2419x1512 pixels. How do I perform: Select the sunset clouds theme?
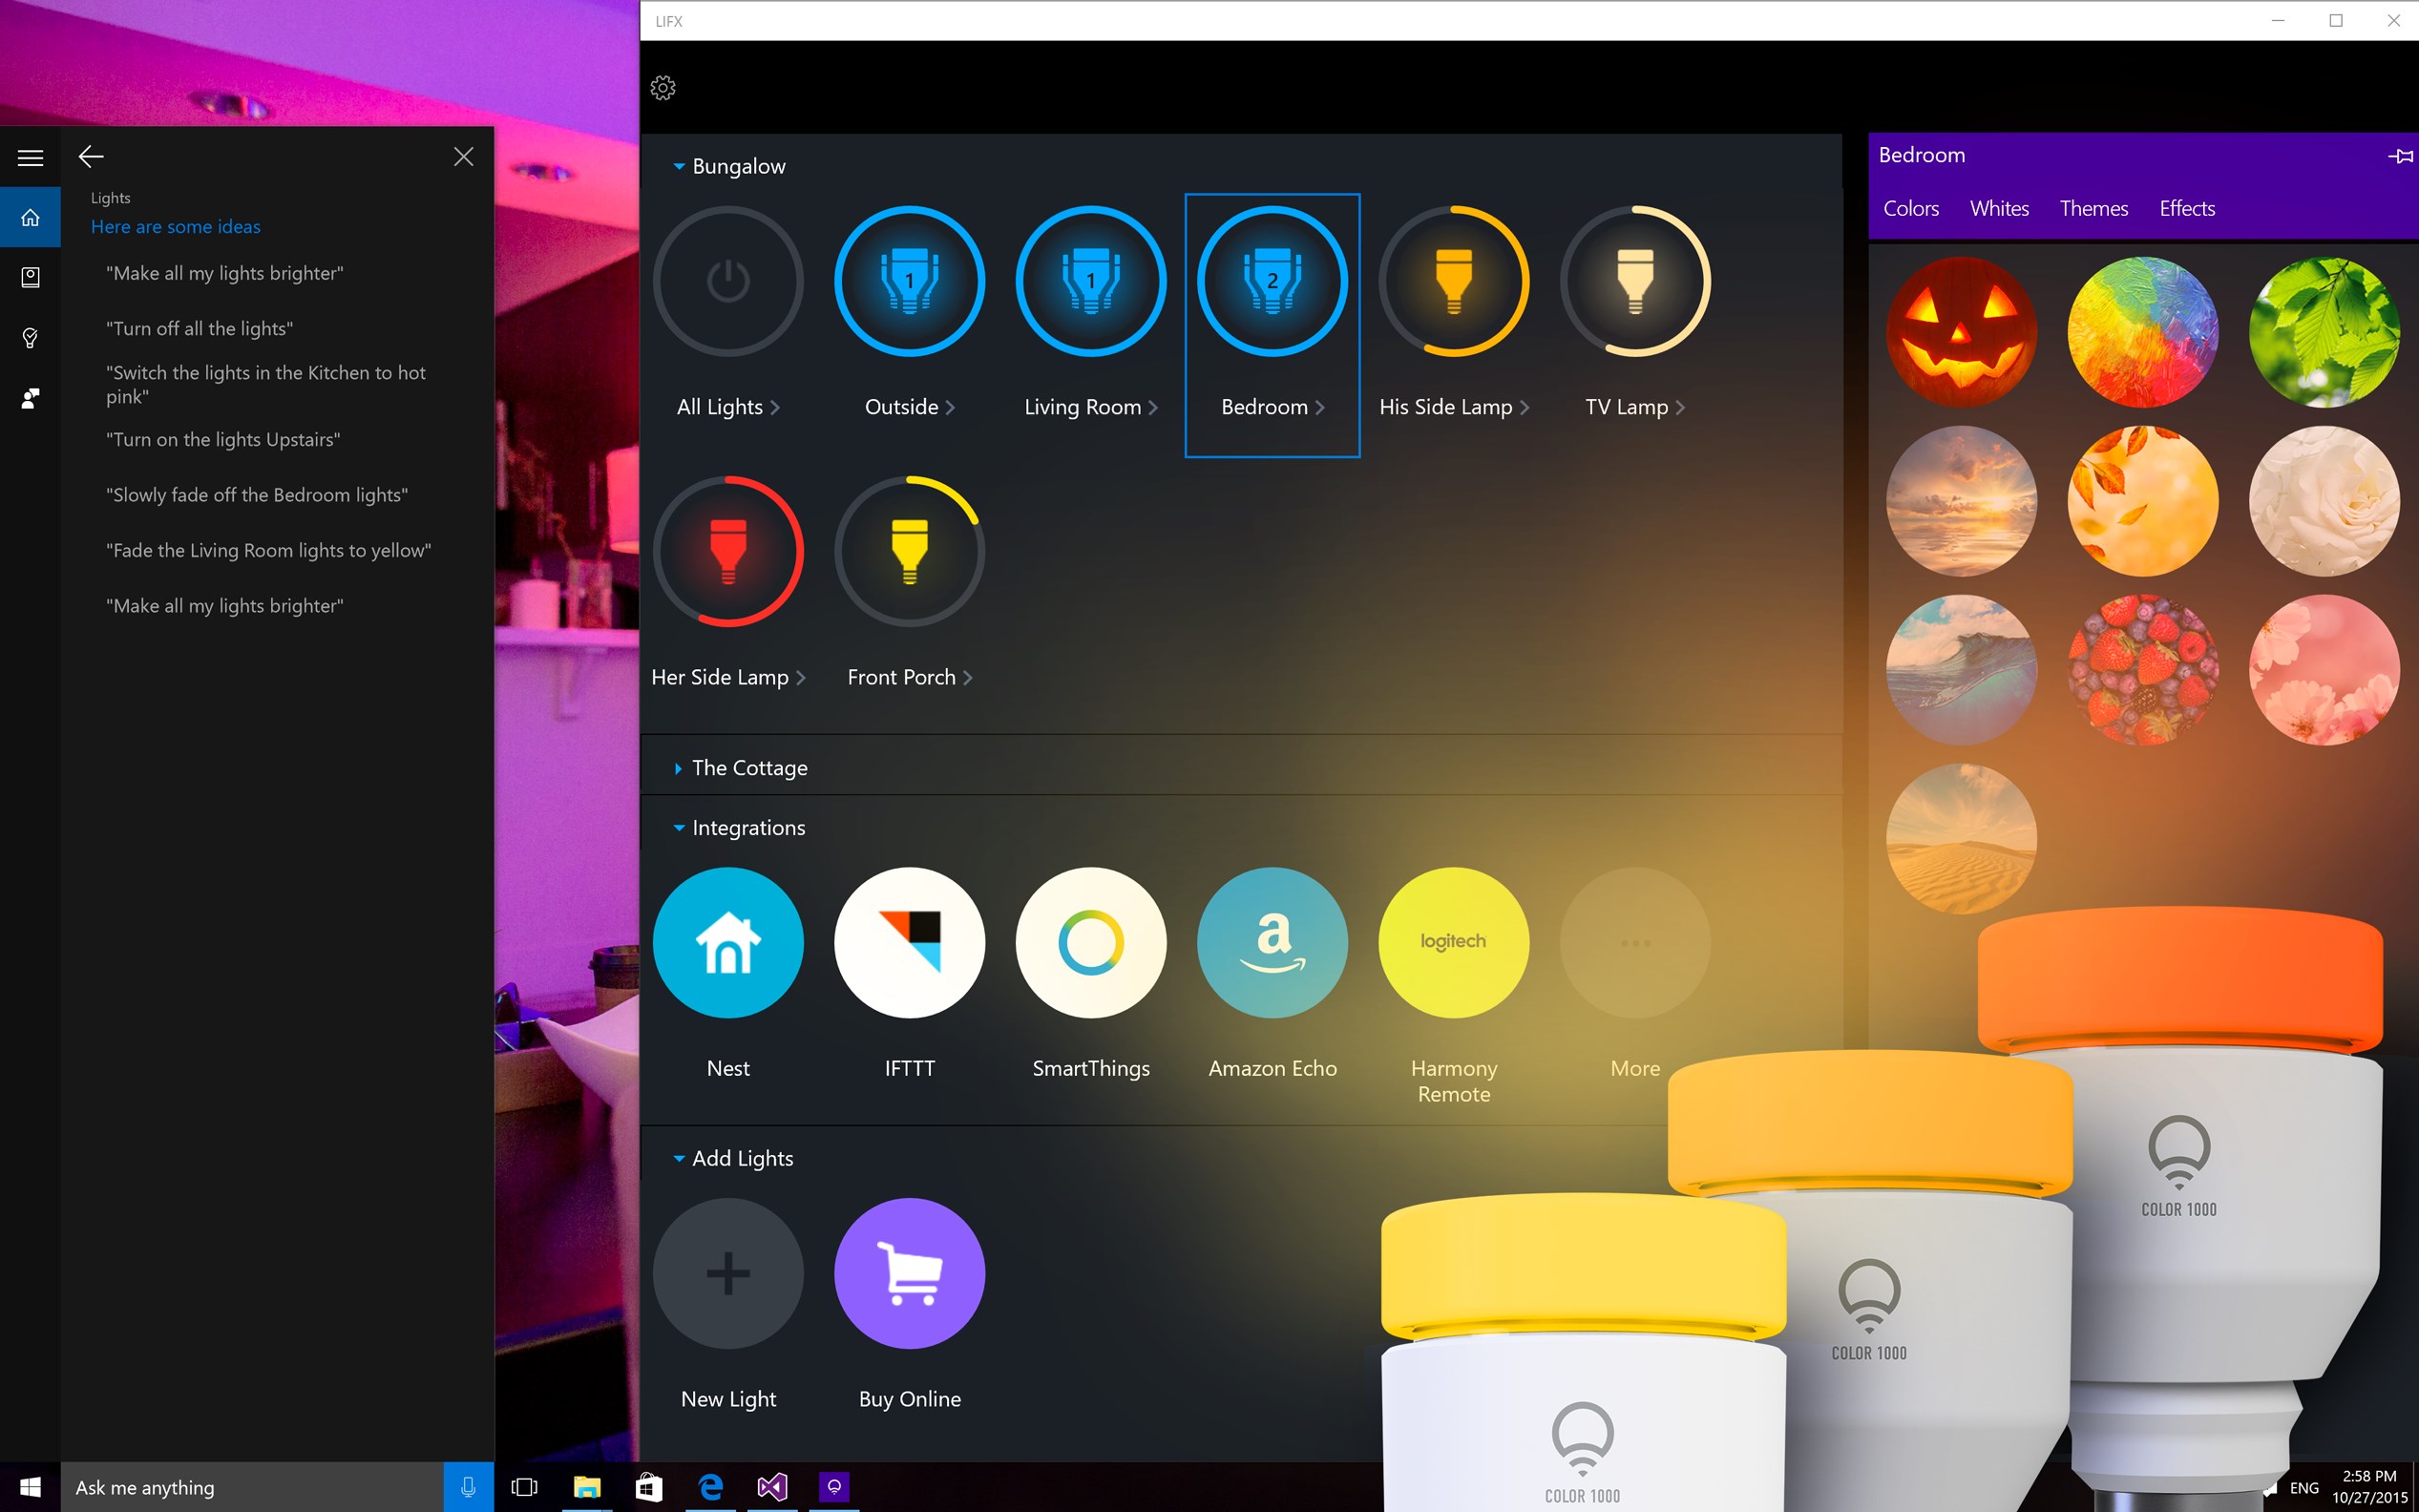coord(1961,501)
